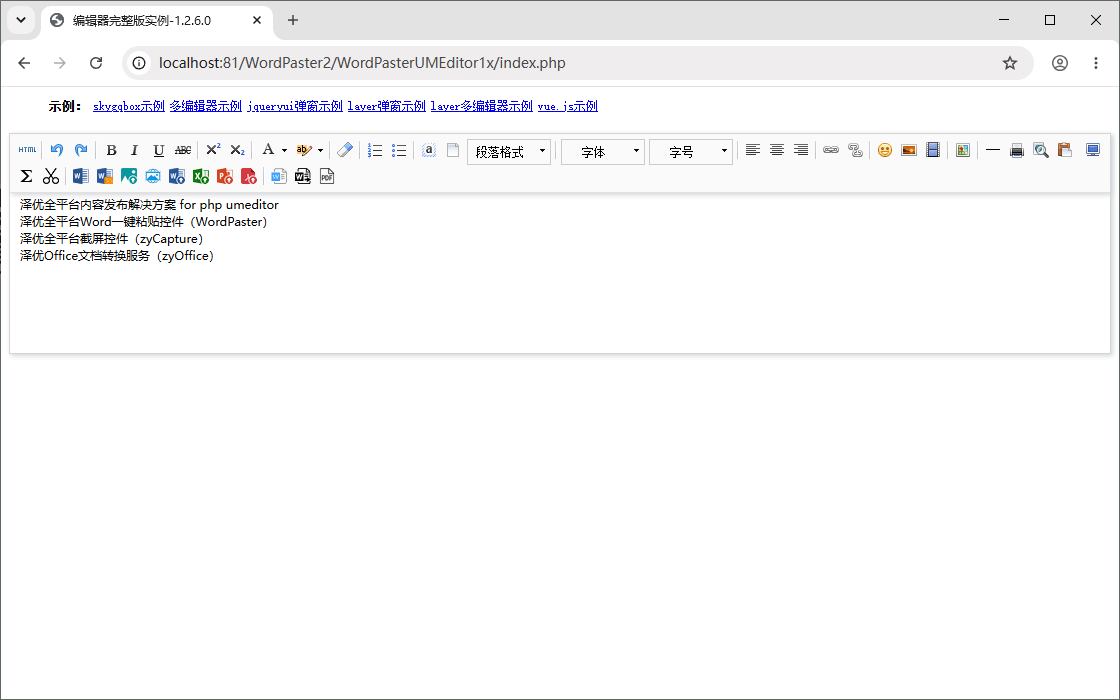The height and width of the screenshot is (700, 1120).
Task: Open the vue.js示例 link
Action: click(x=568, y=106)
